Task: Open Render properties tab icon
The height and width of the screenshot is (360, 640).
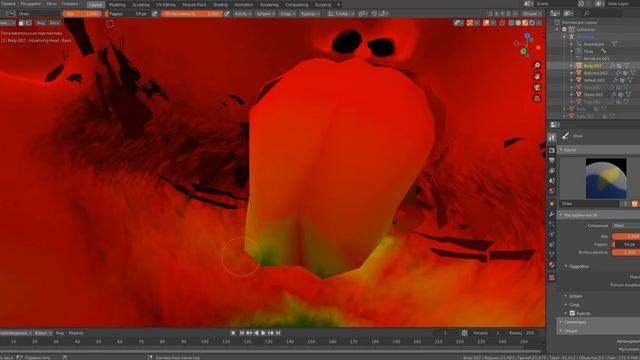Action: [x=552, y=150]
